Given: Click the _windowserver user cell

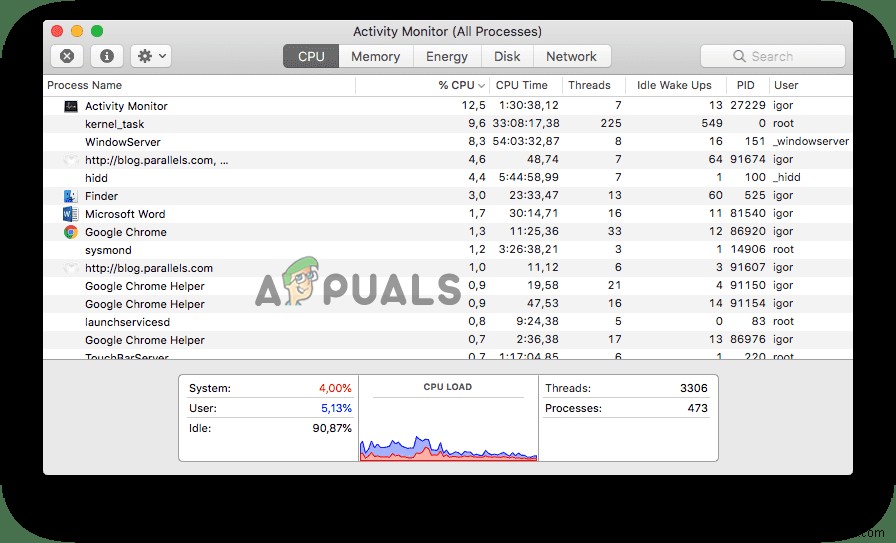Looking at the screenshot, I should (x=811, y=142).
